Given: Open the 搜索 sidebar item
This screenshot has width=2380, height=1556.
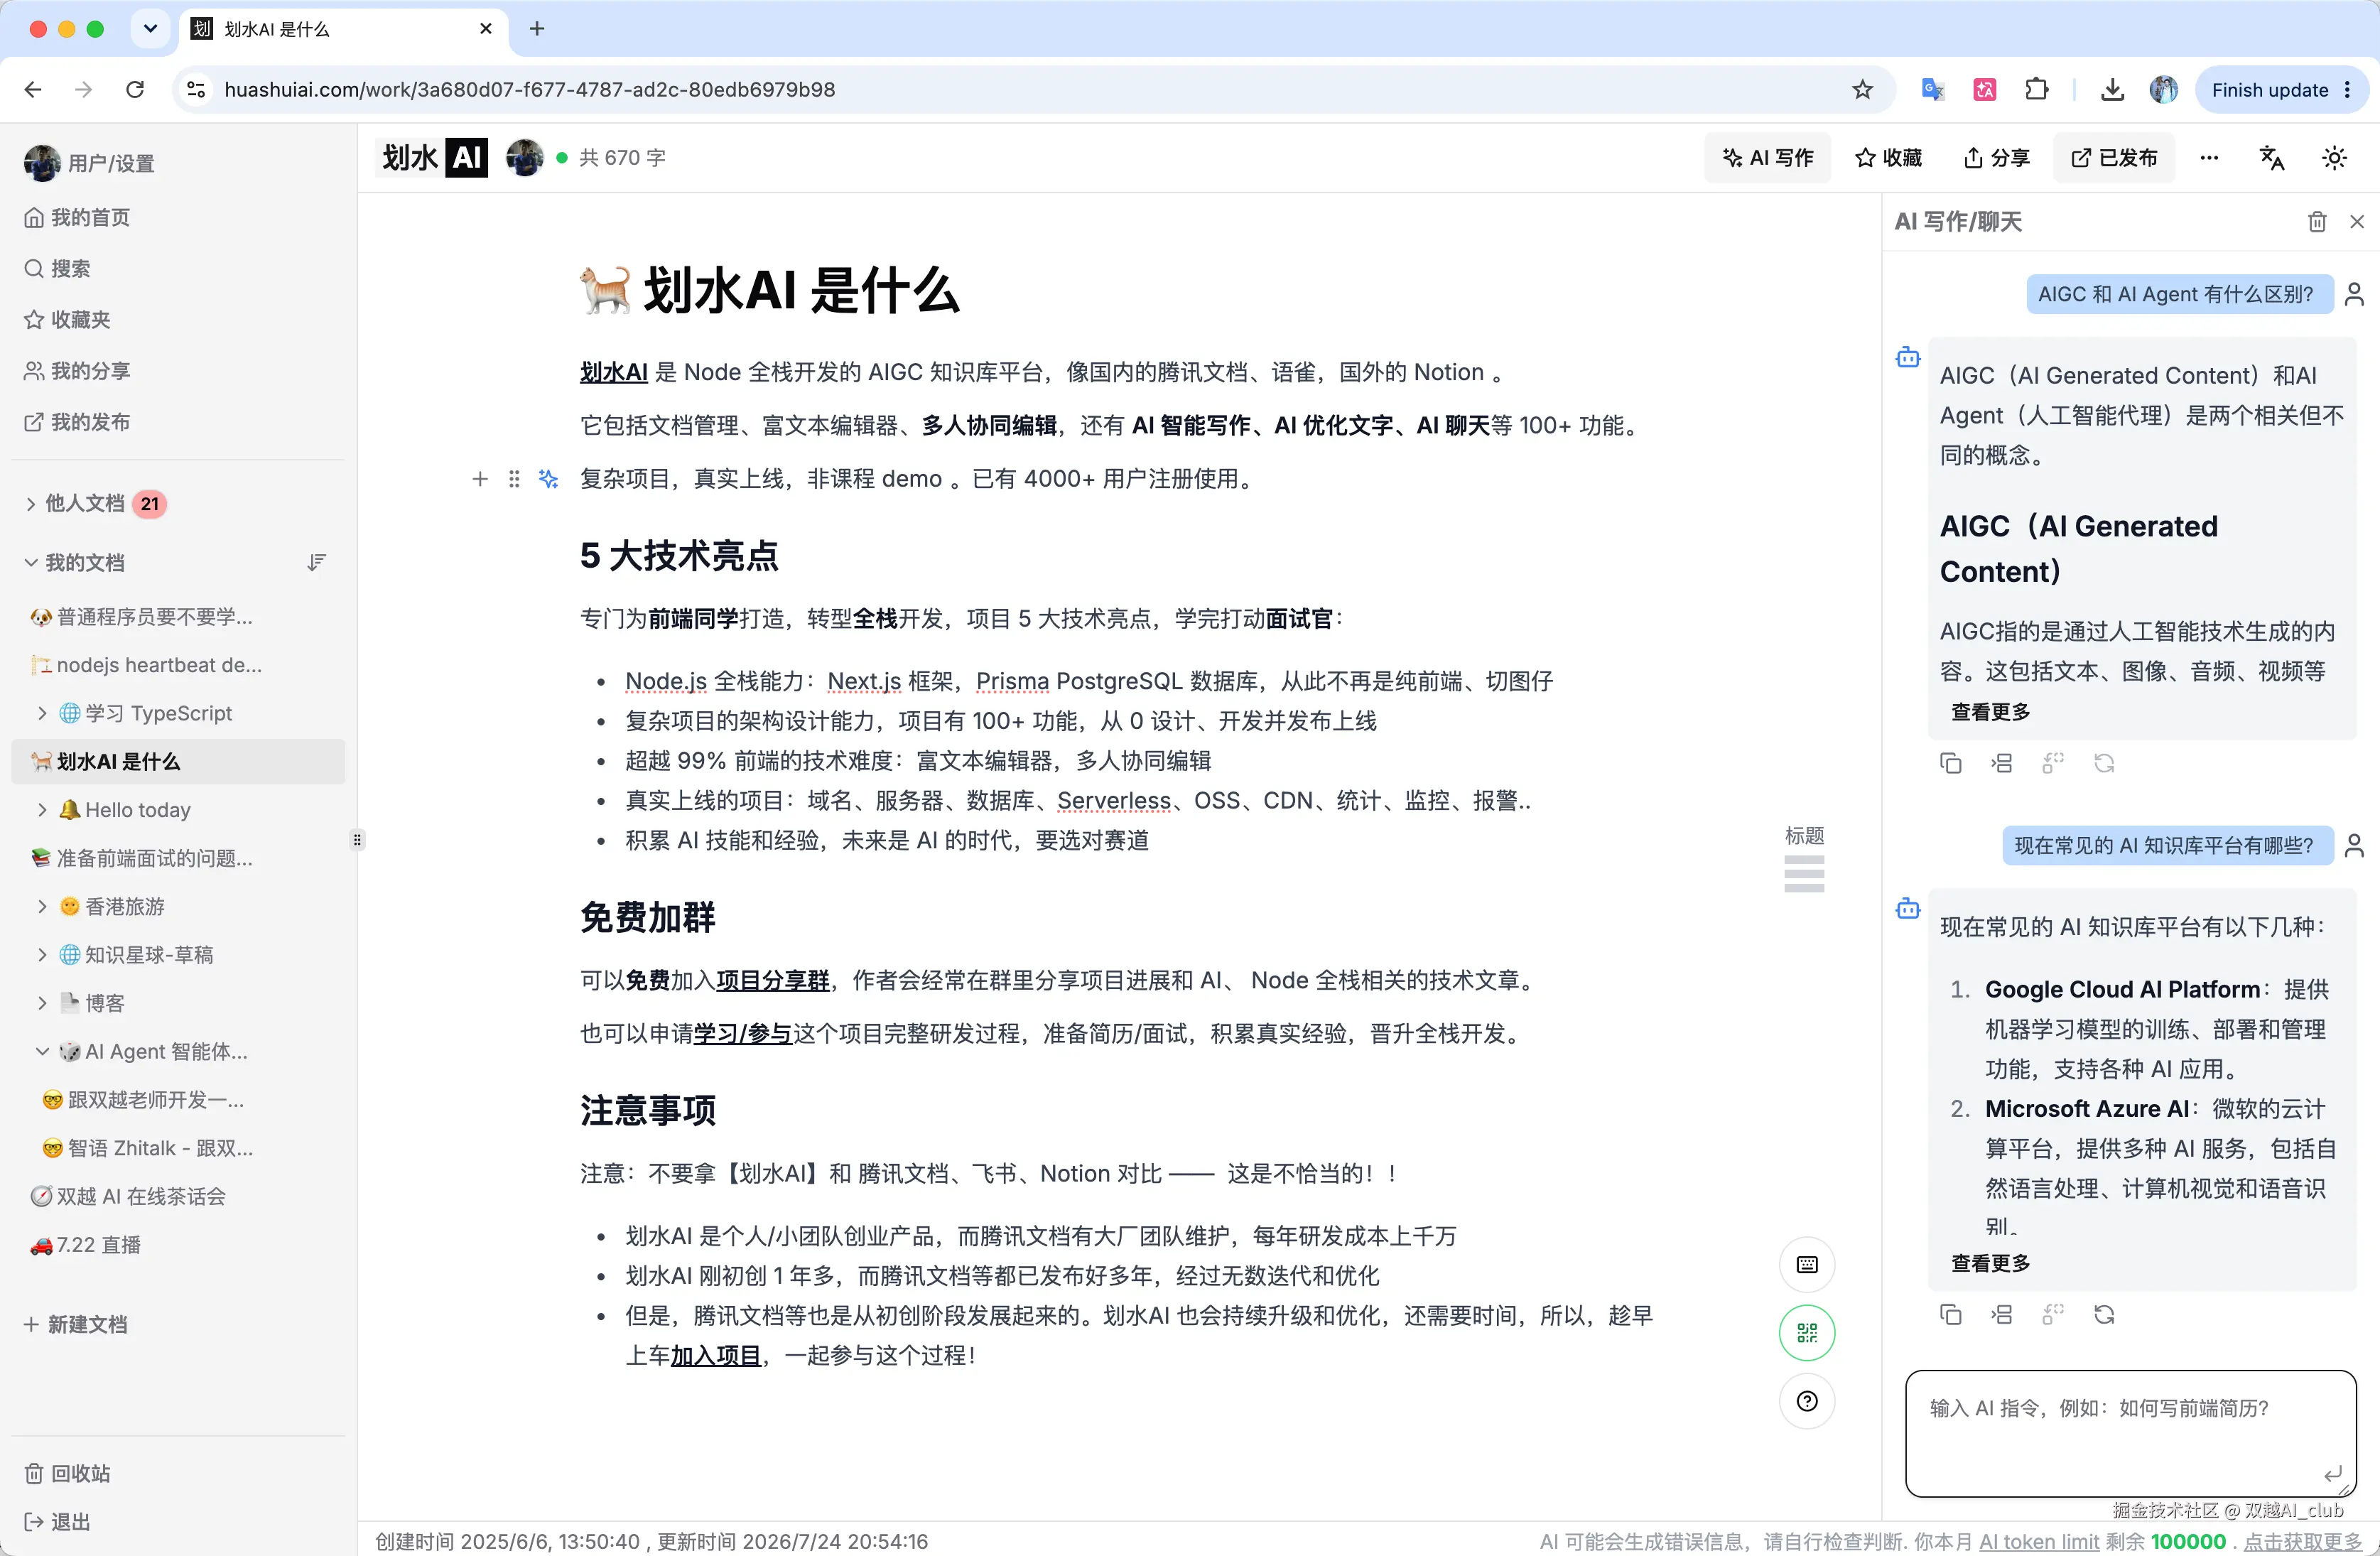Looking at the screenshot, I should pos(58,269).
